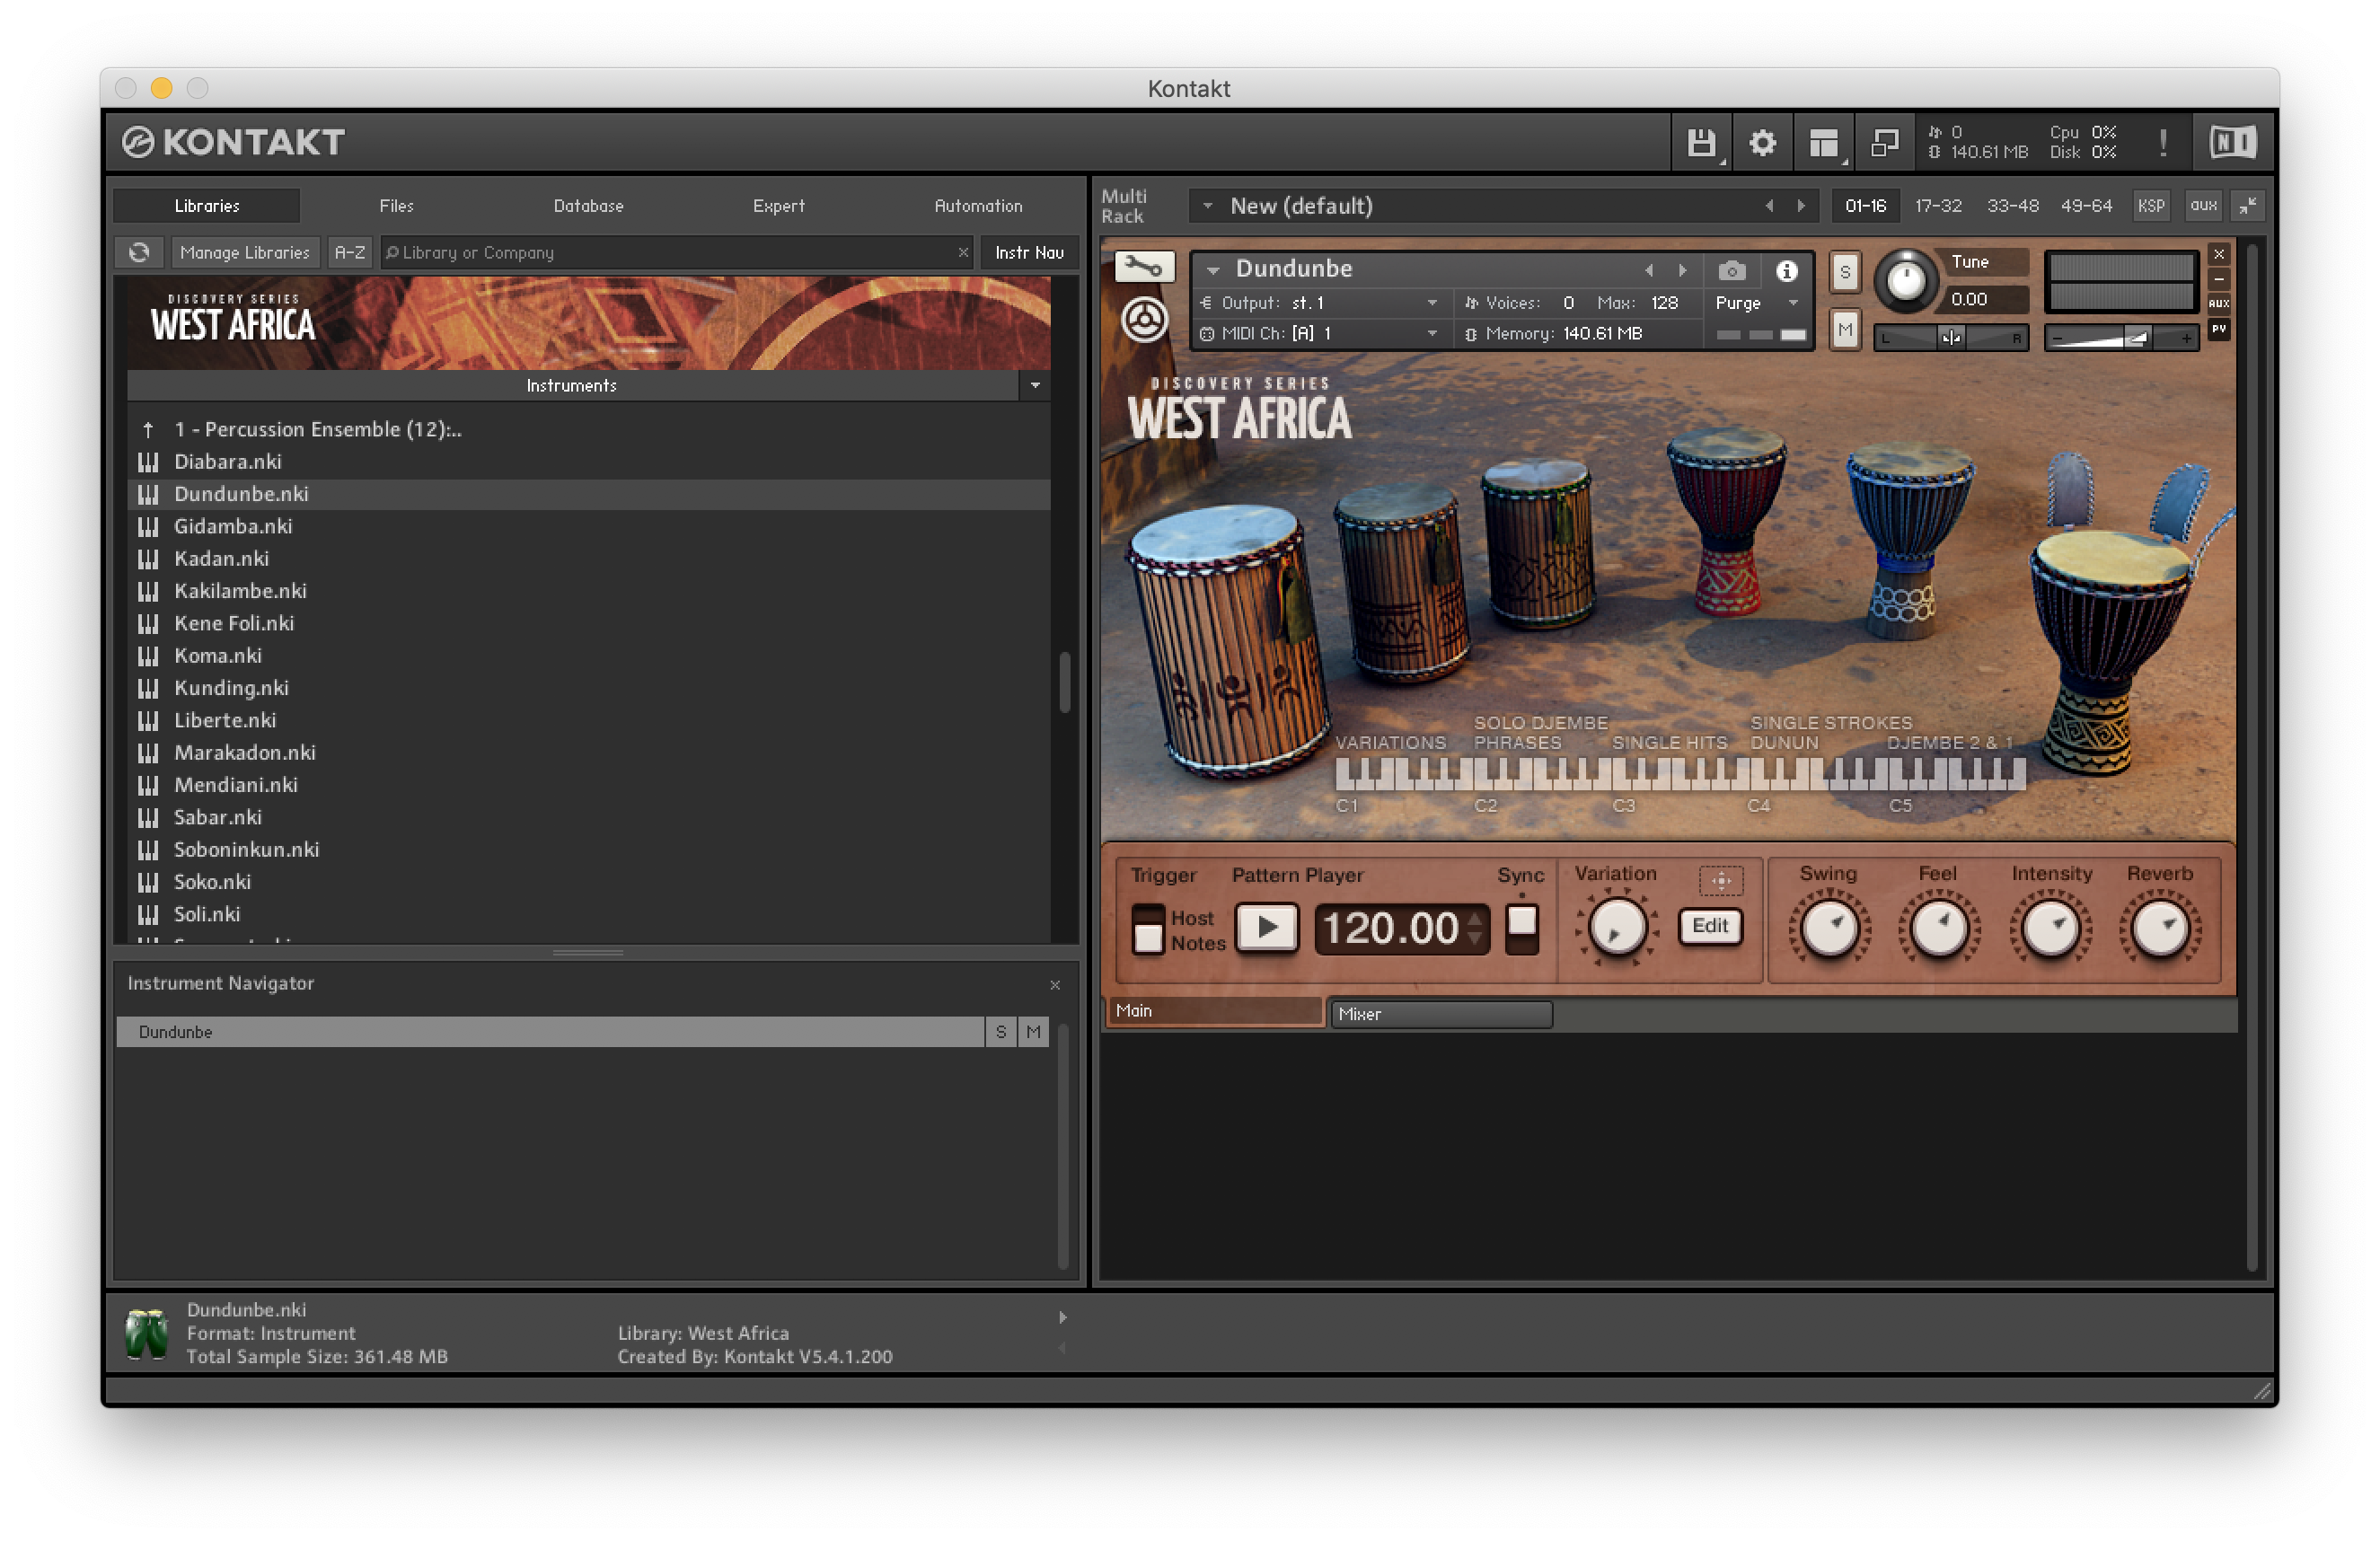
Task: Open the Instruments dropdown arrow in library
Action: coord(1035,386)
